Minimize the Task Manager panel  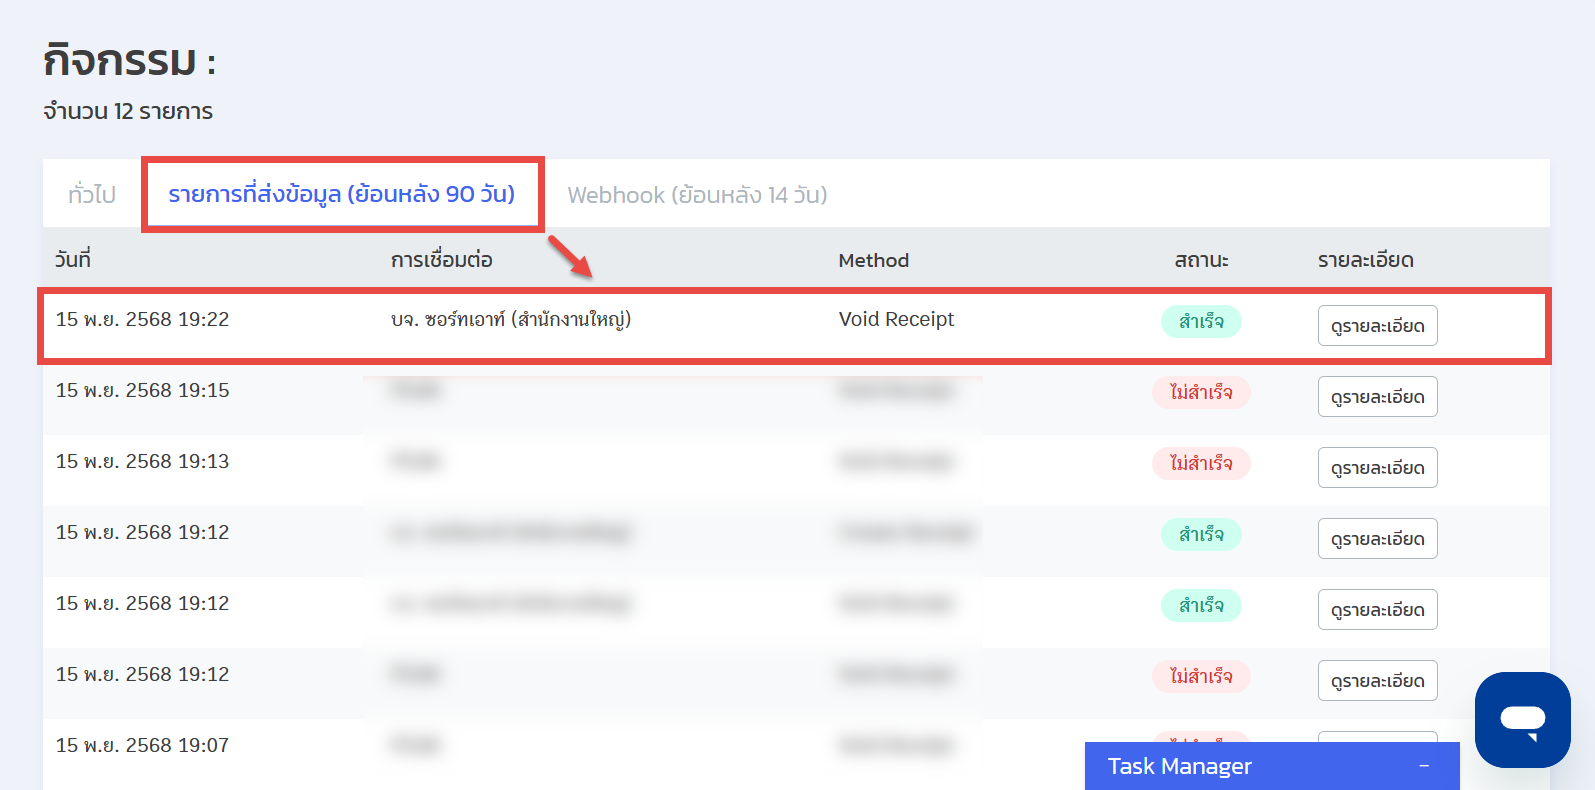(x=1424, y=766)
